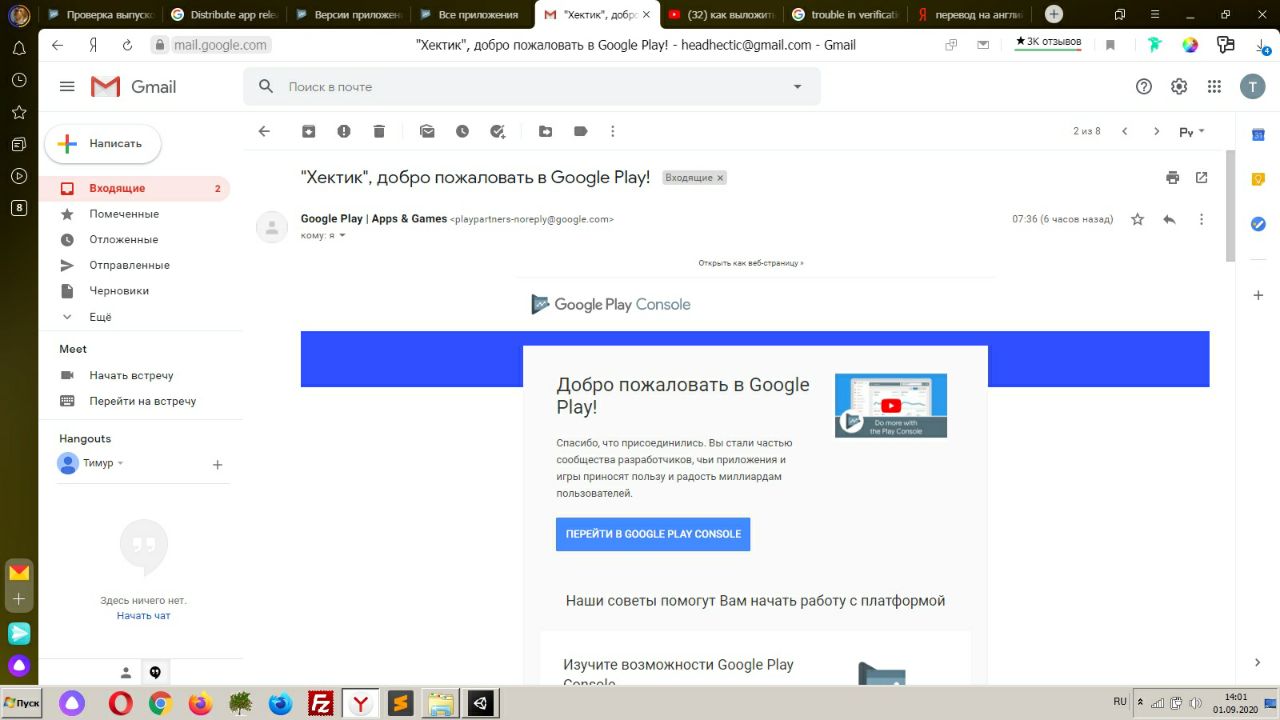
Task: Snooze this email with clock icon
Action: click(x=462, y=131)
